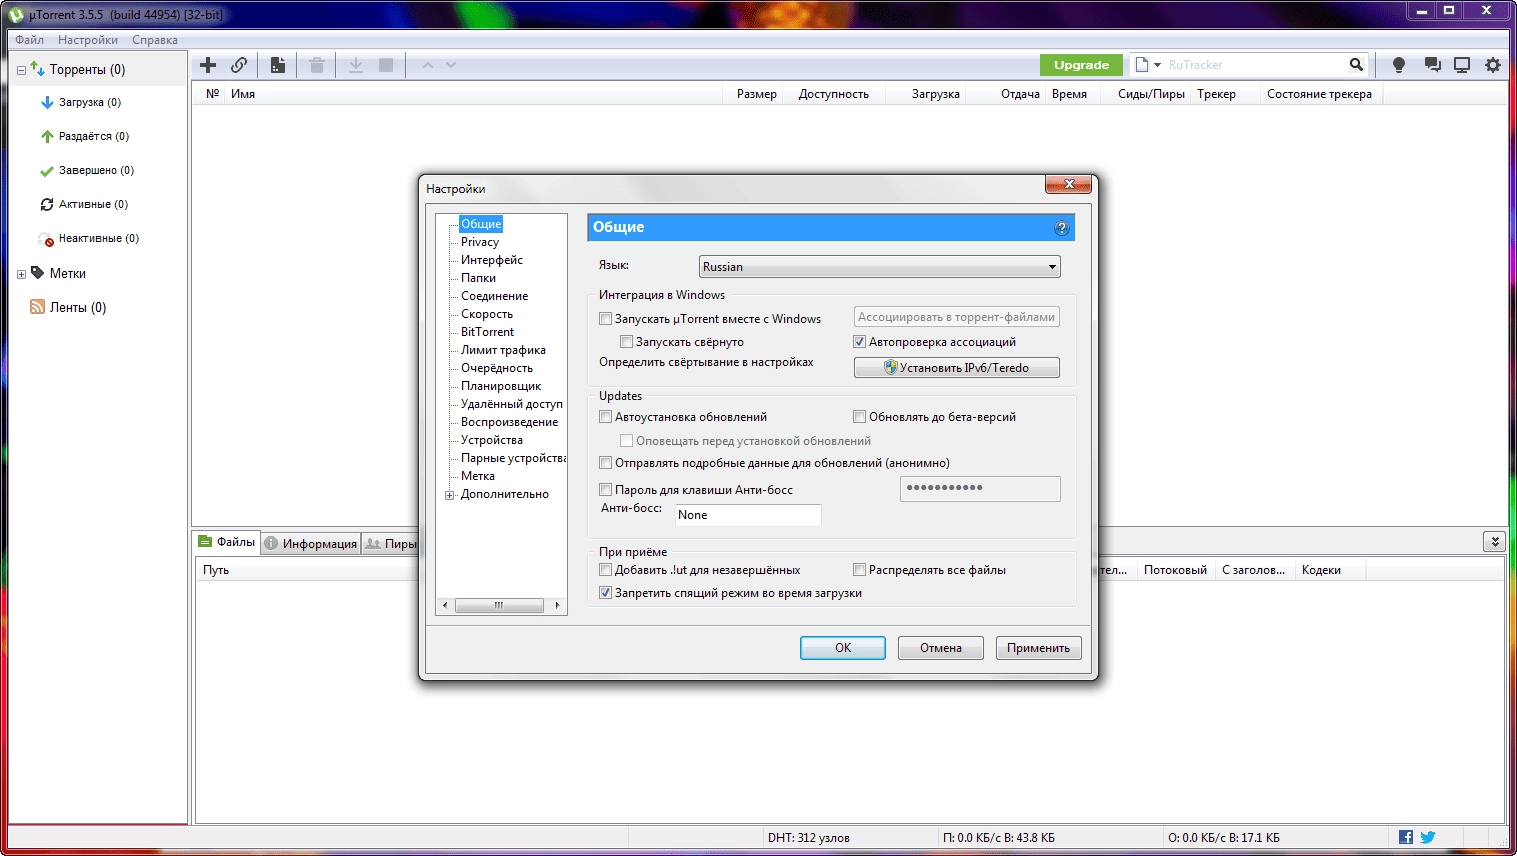
Task: Click the Stop torrent square icon
Action: 386,65
